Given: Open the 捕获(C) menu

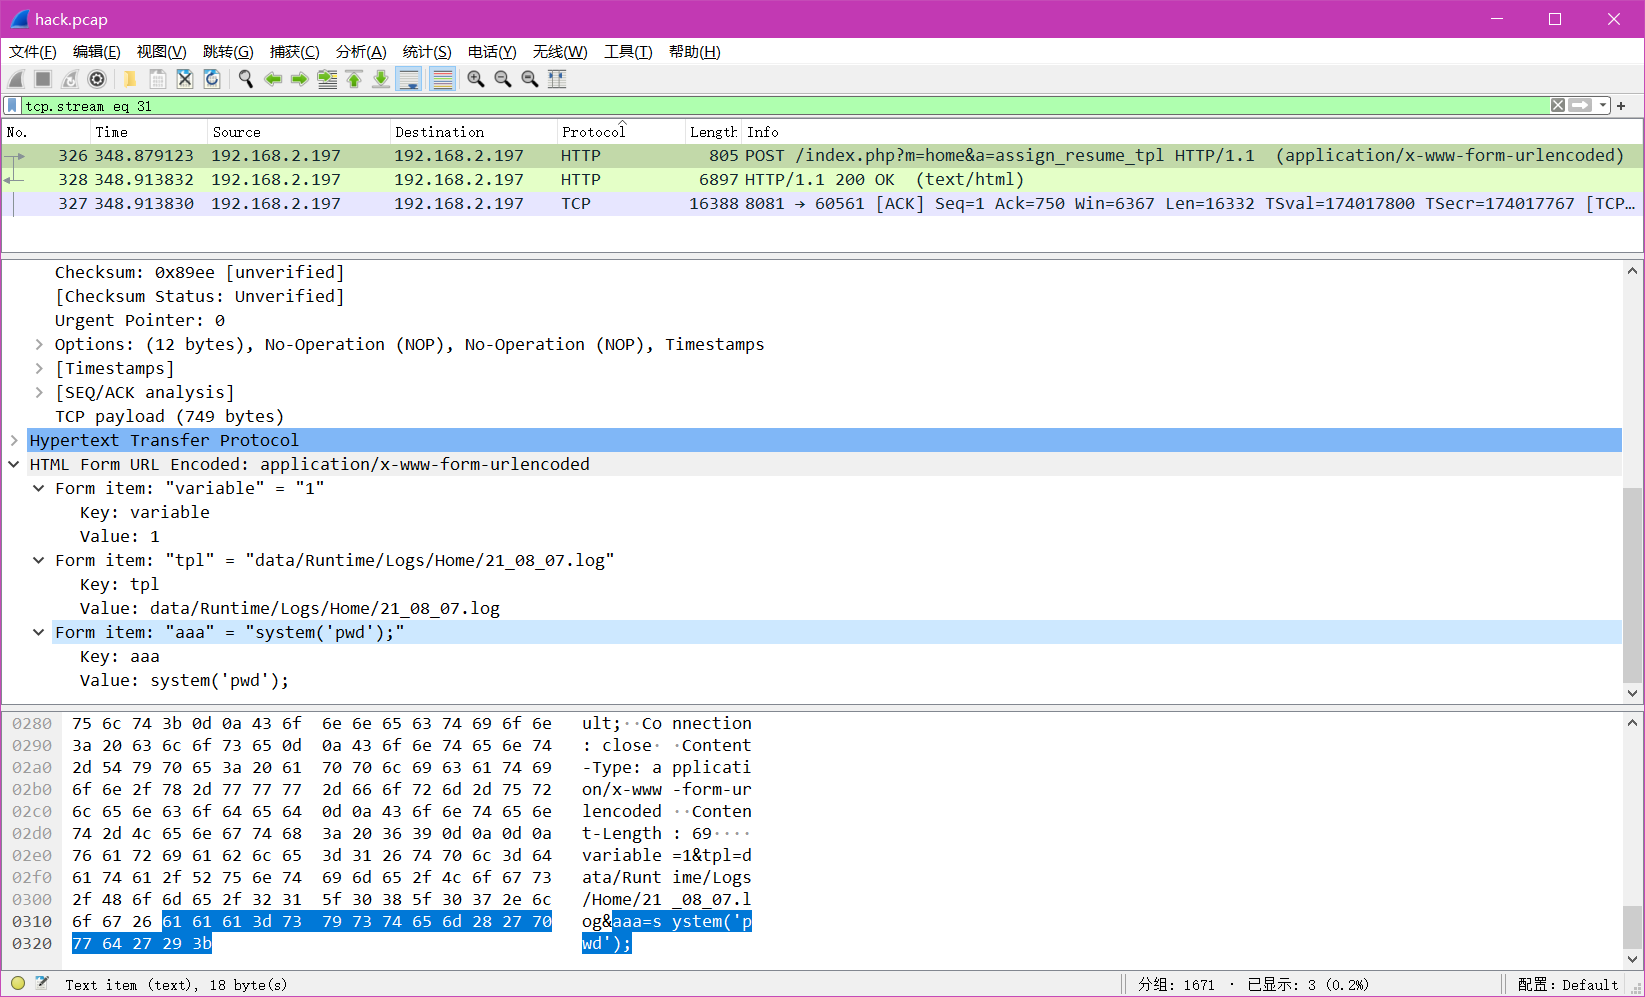Looking at the screenshot, I should point(295,52).
